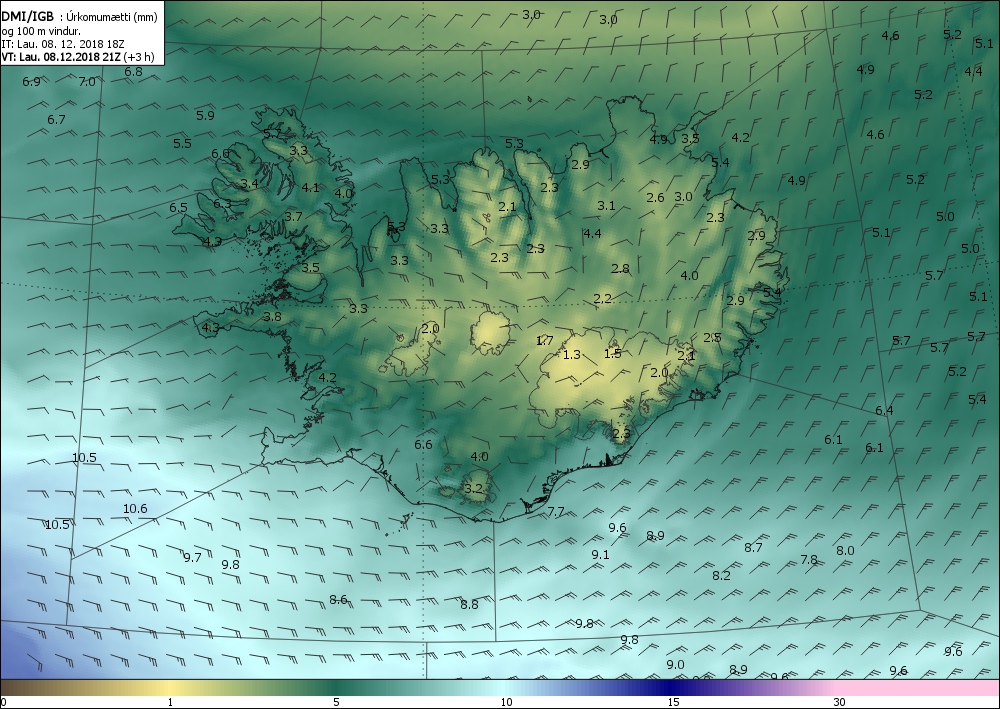Select the 6.4 value label
This screenshot has height=709, width=1000.
pos(884,410)
